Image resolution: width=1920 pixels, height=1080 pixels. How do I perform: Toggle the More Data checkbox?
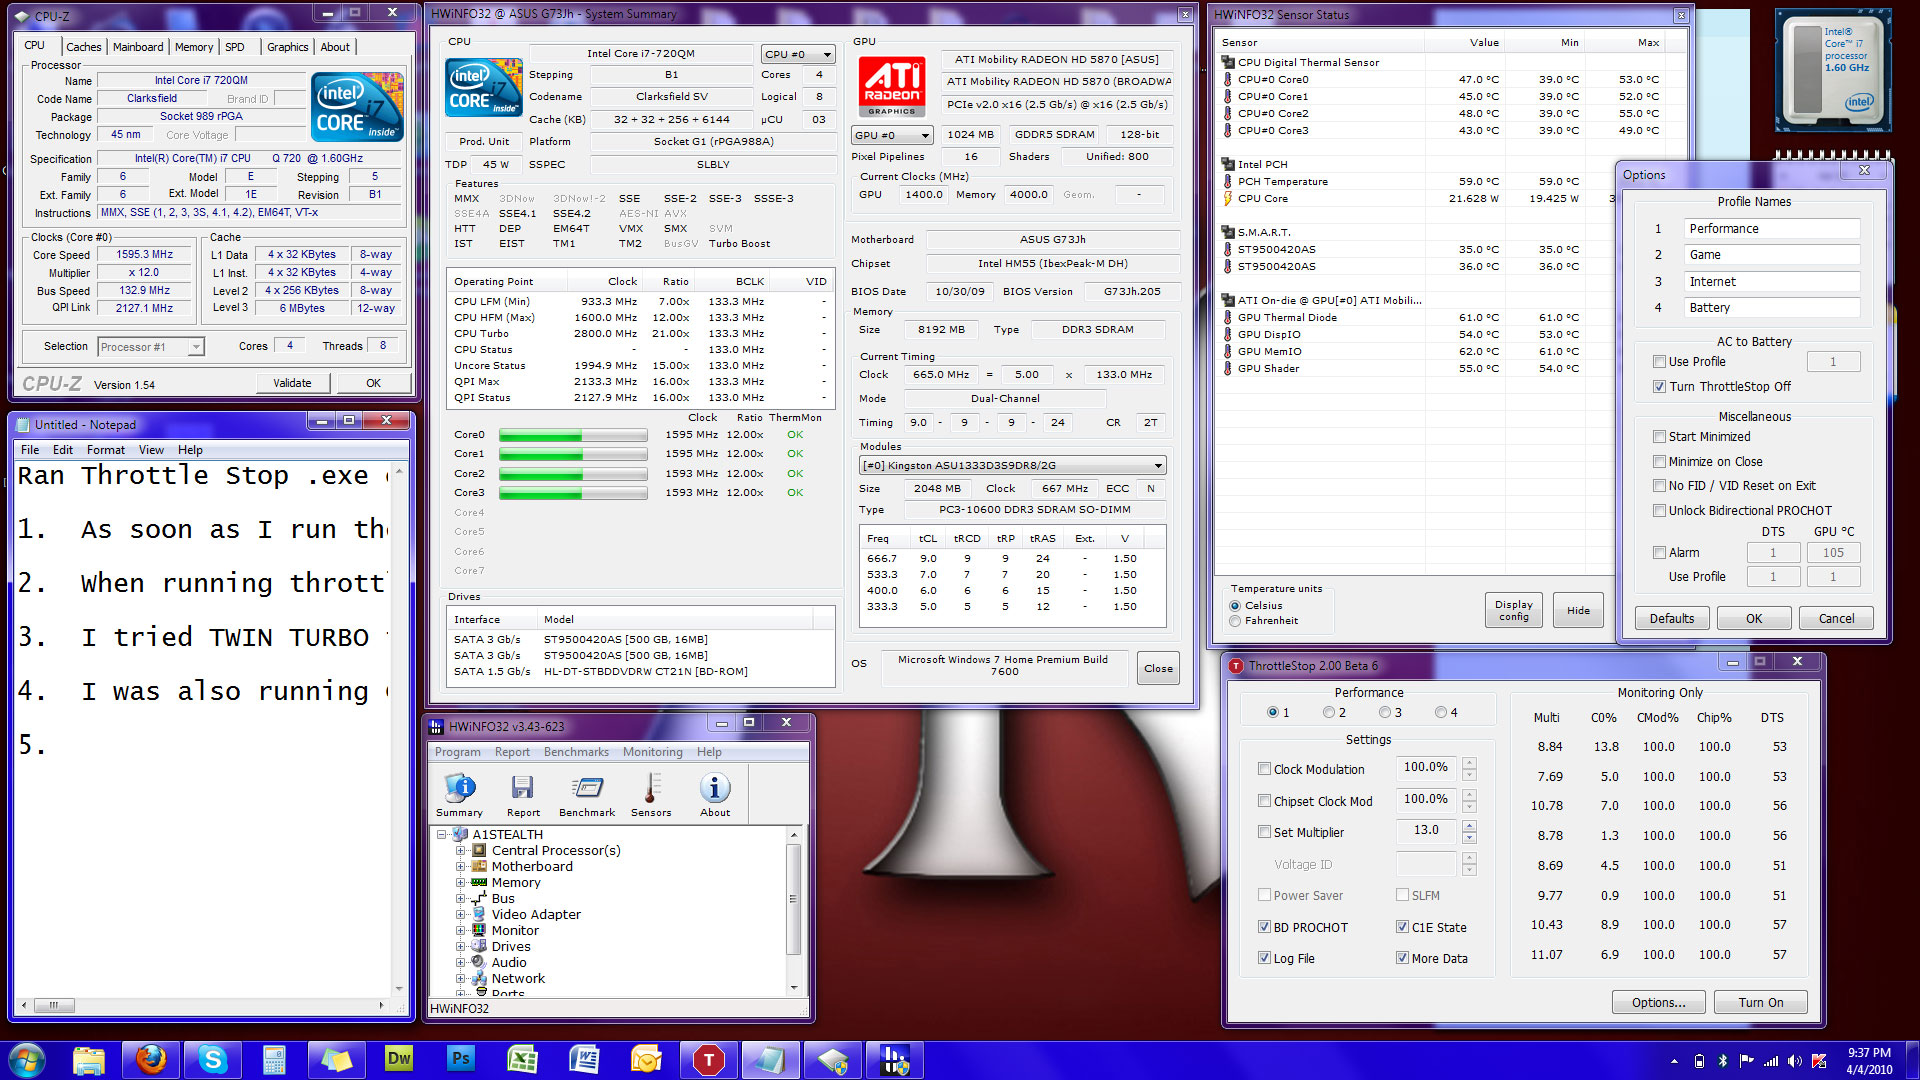click(x=1402, y=958)
